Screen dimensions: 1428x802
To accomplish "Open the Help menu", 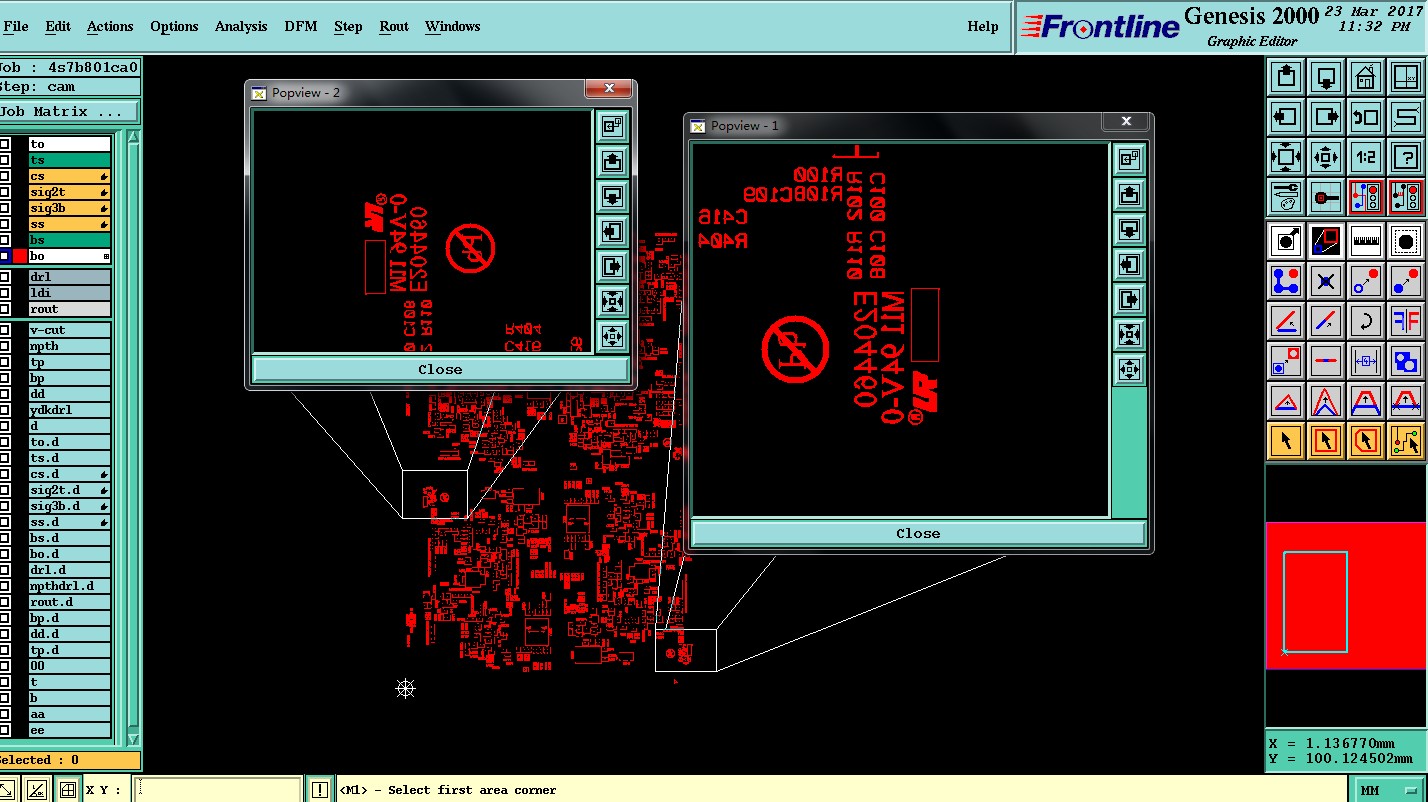I will [x=983, y=26].
